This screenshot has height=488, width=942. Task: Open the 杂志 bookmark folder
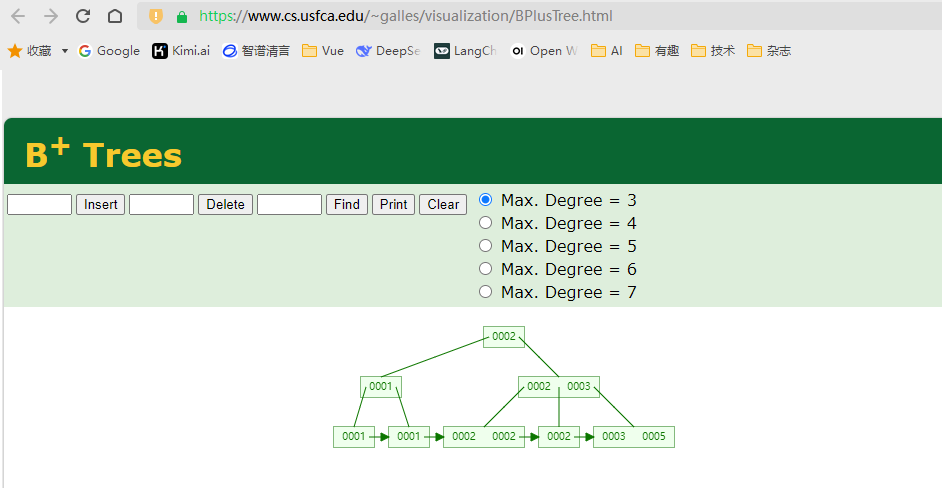coord(769,51)
